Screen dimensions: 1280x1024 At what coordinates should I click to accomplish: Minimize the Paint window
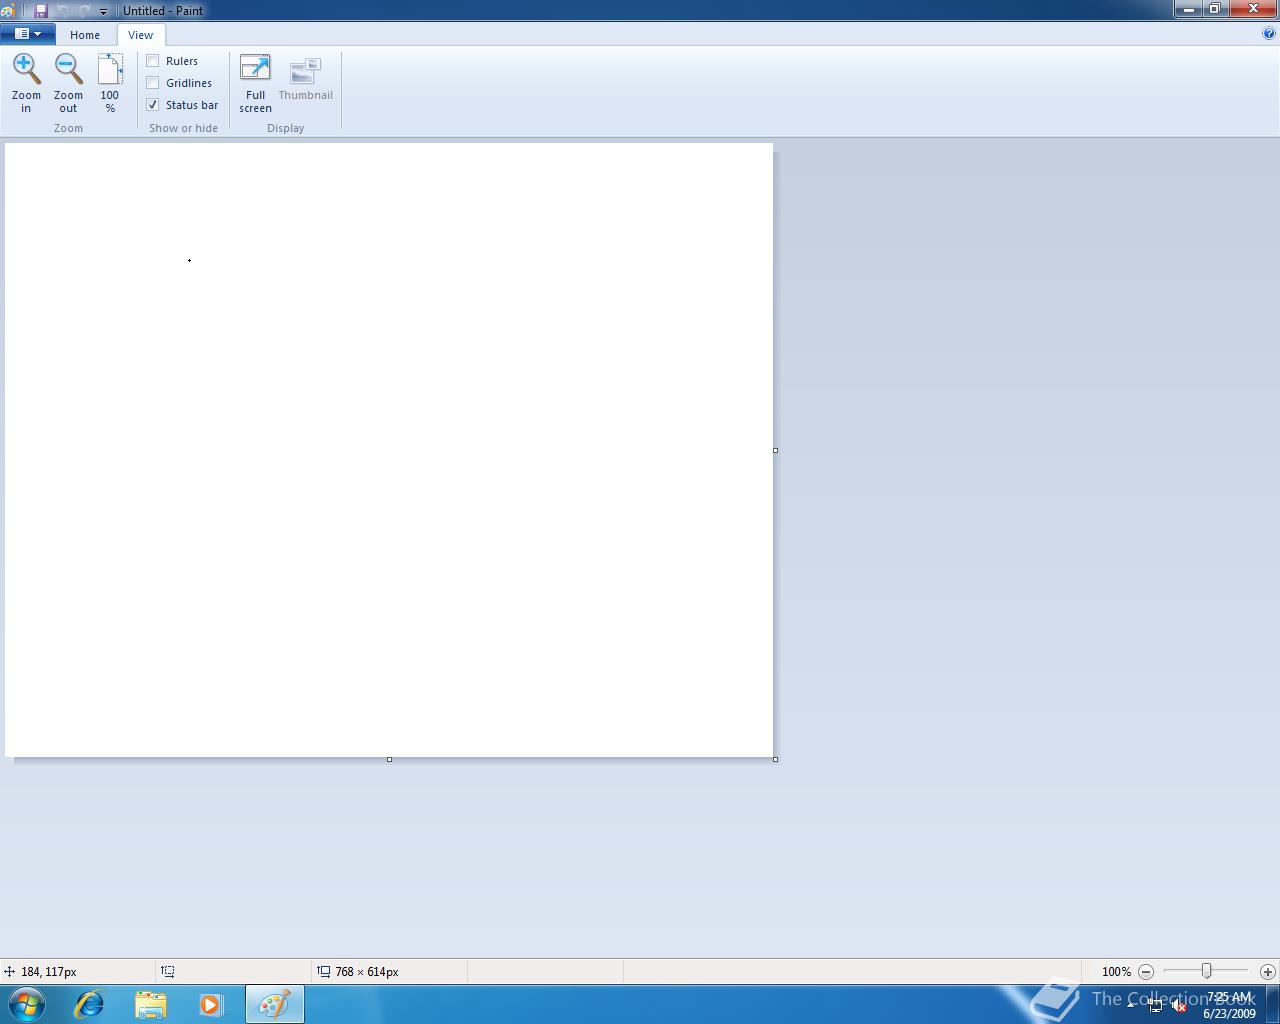click(x=1188, y=9)
